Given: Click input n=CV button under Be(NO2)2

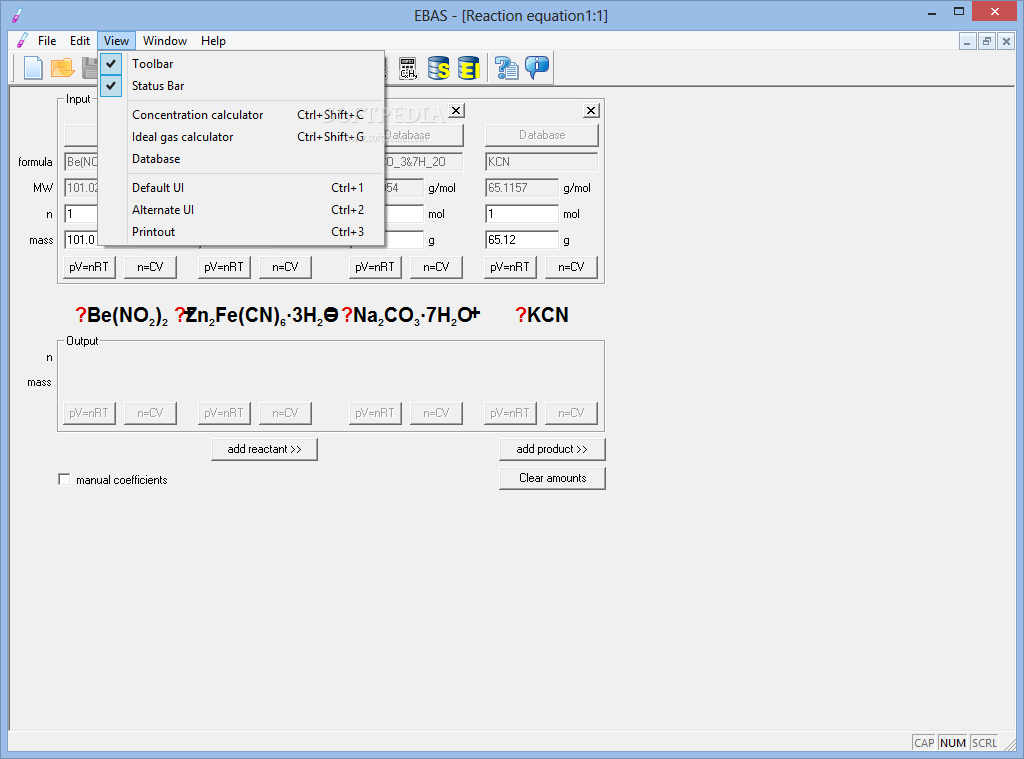Looking at the screenshot, I should [150, 266].
